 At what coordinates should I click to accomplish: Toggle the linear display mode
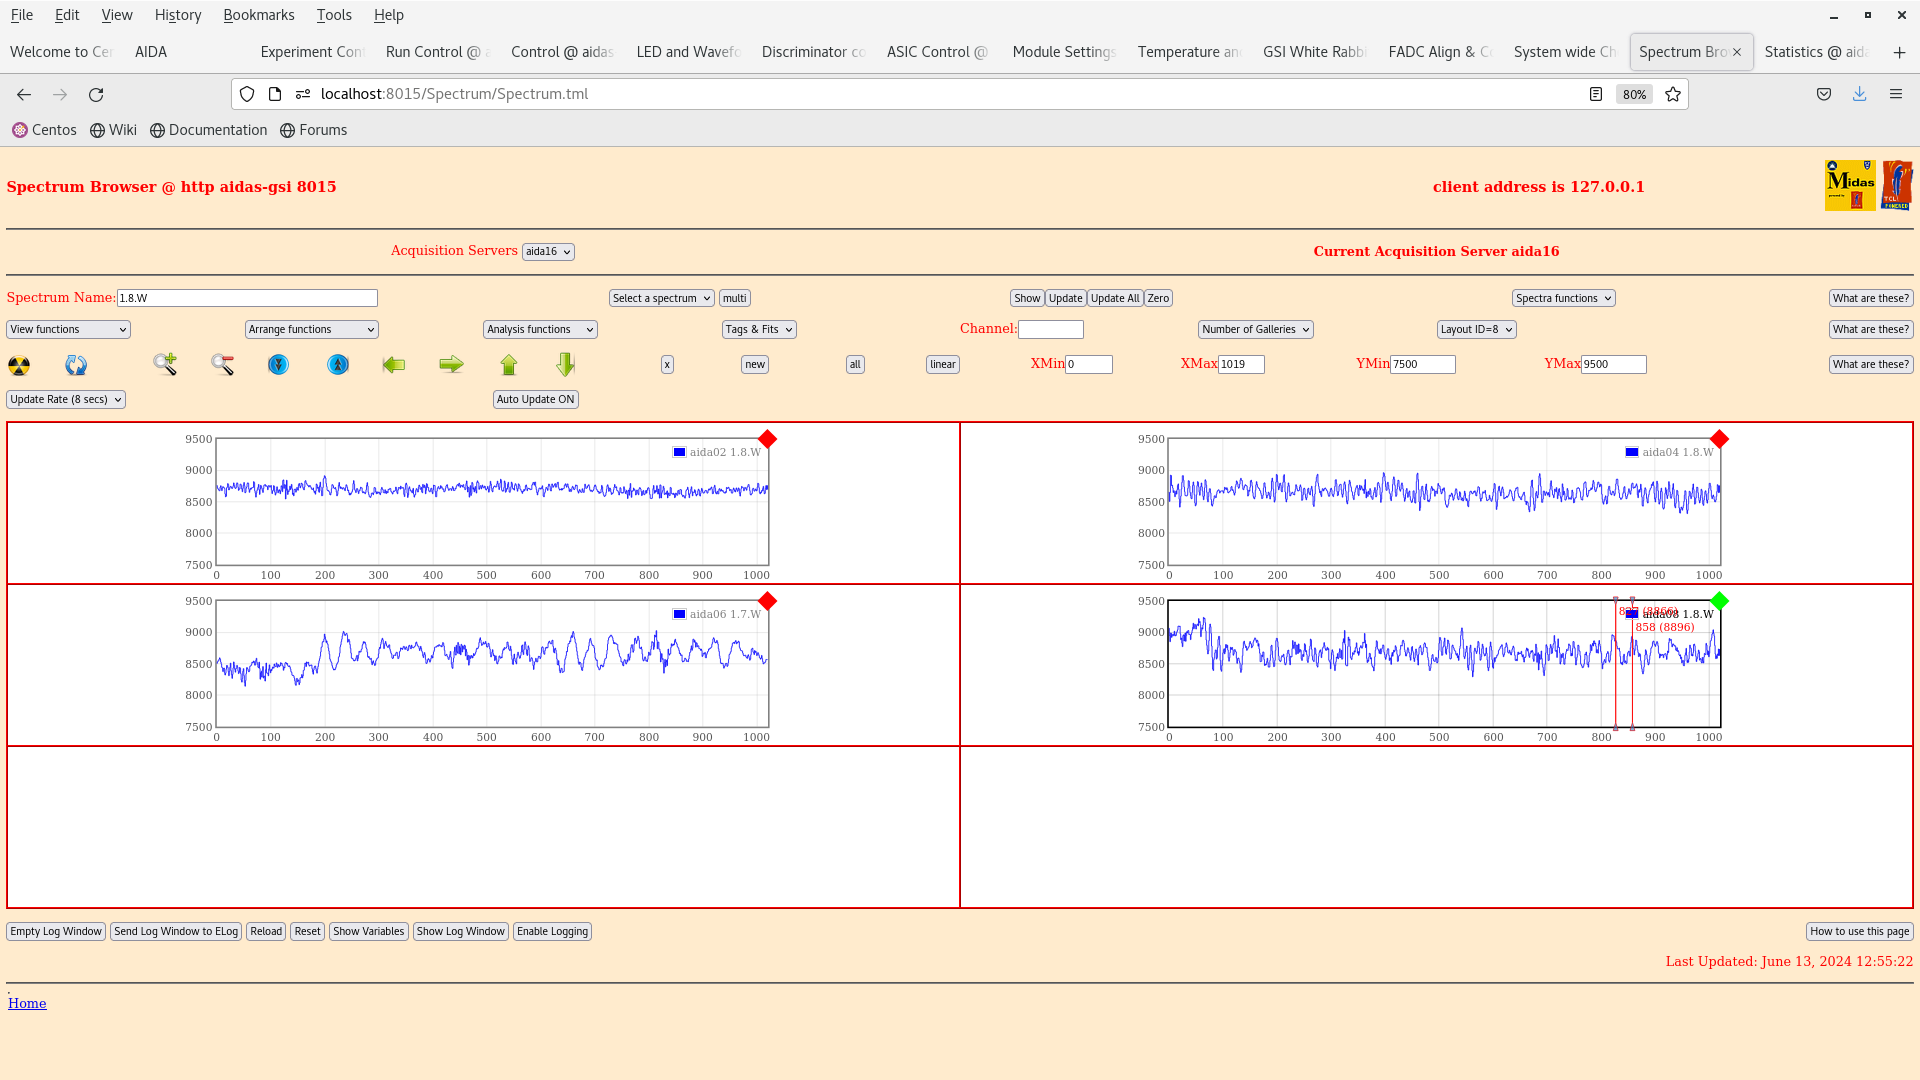(942, 363)
